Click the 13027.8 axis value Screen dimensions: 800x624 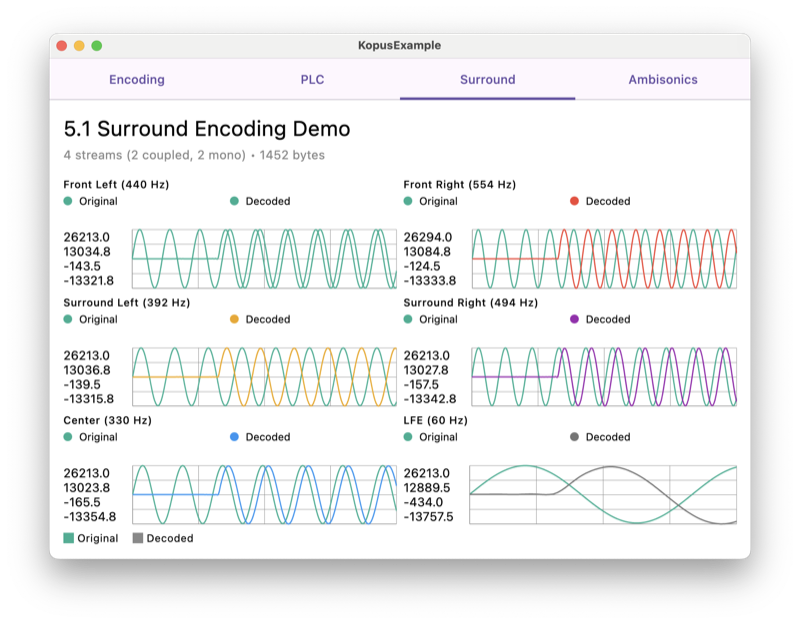pos(426,370)
